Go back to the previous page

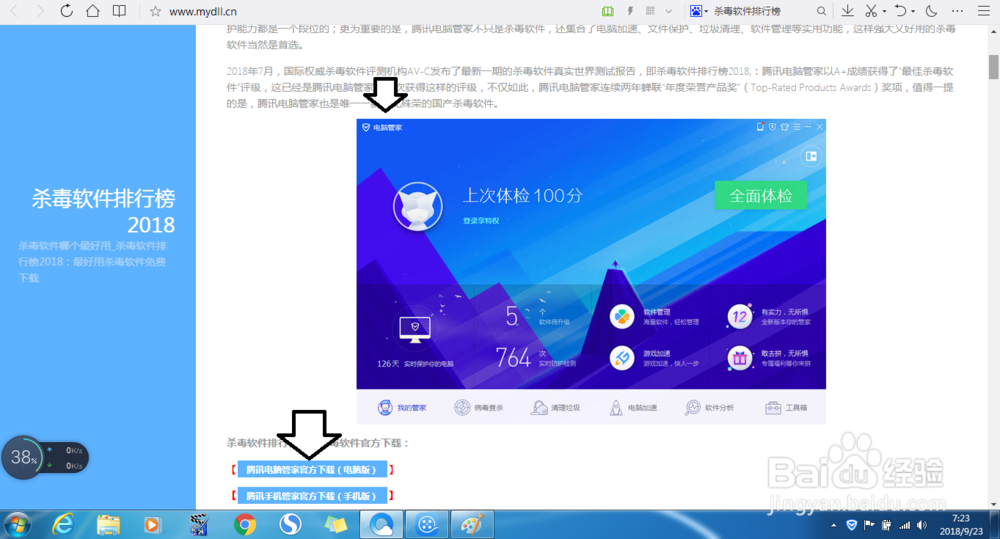tap(14, 11)
